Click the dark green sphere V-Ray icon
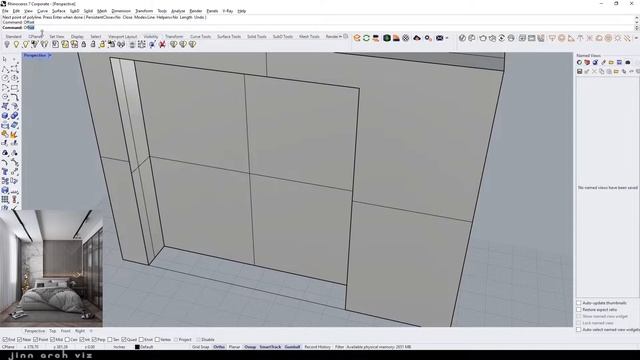Screen dimensions: 640x360 (x=387, y=38)
